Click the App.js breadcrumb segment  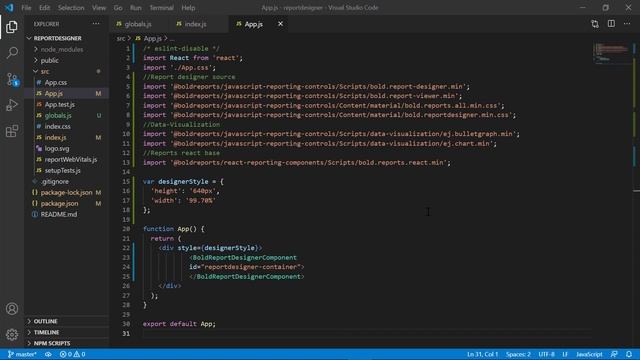(x=149, y=38)
